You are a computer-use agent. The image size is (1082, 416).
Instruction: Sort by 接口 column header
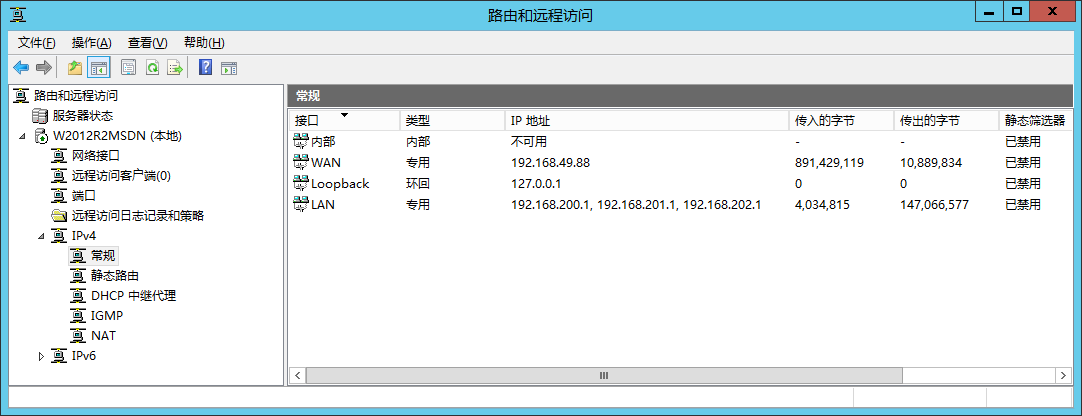344,121
